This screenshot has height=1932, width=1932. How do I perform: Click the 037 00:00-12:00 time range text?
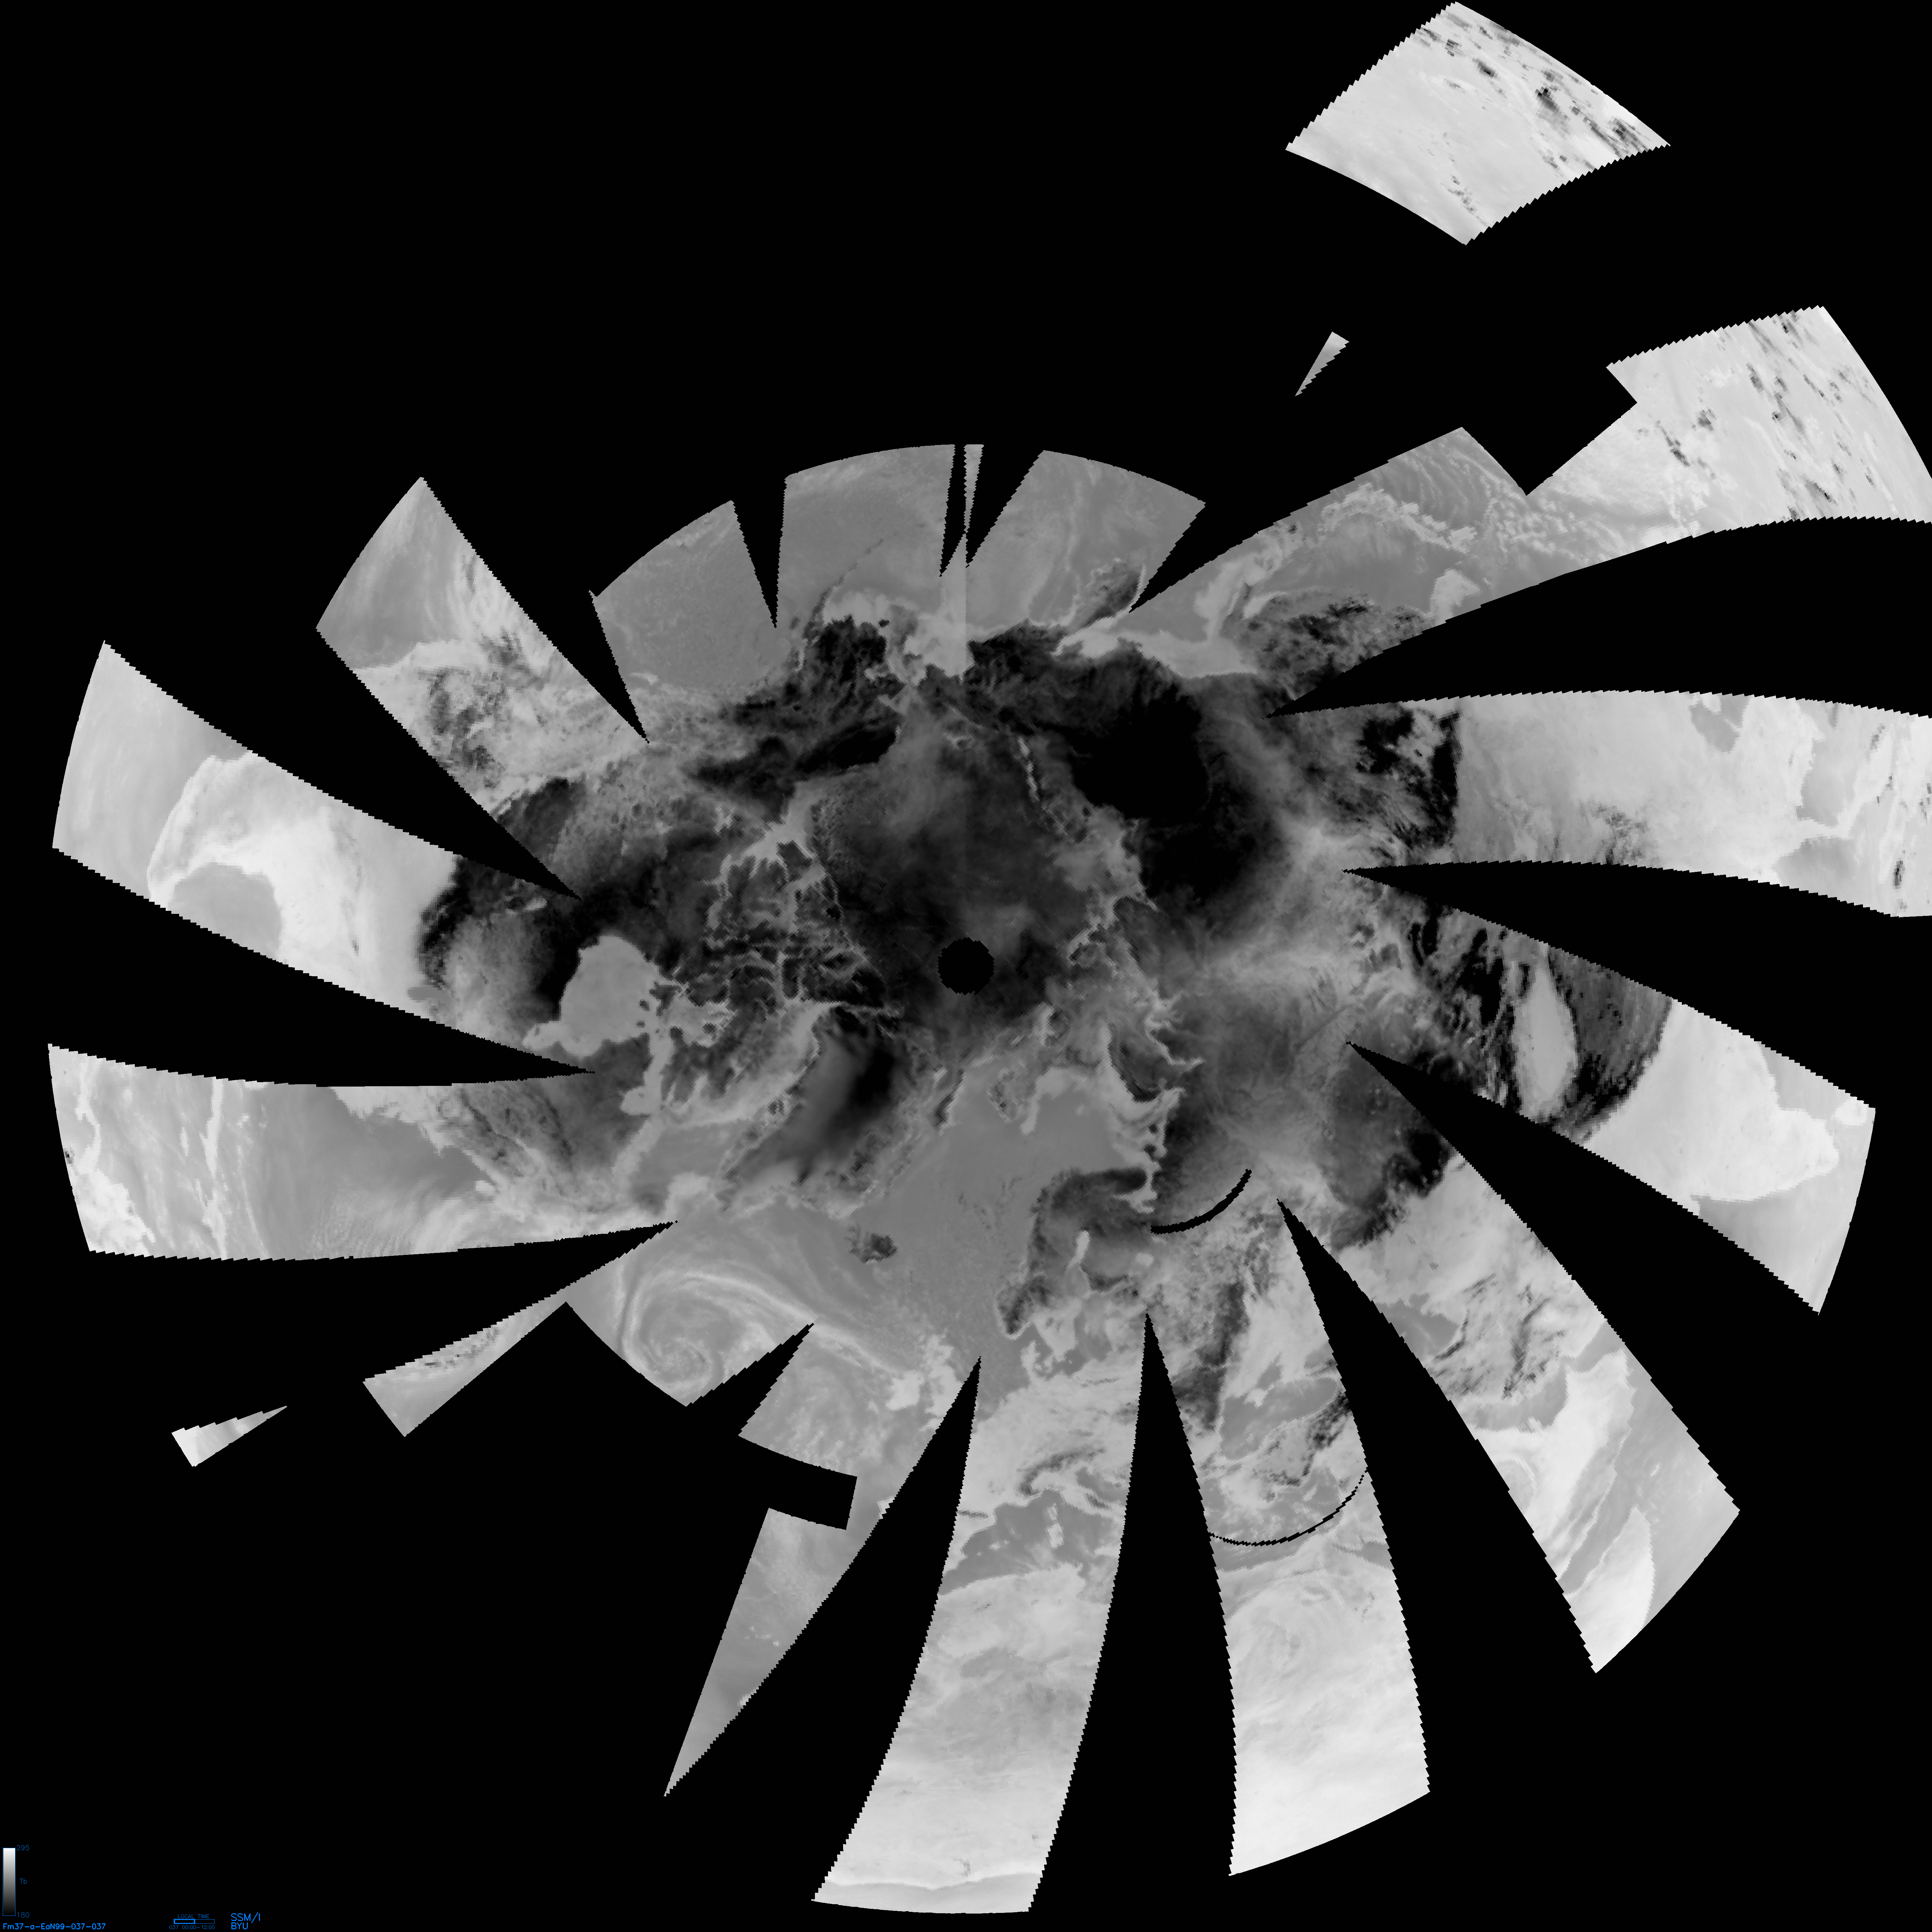192,1927
